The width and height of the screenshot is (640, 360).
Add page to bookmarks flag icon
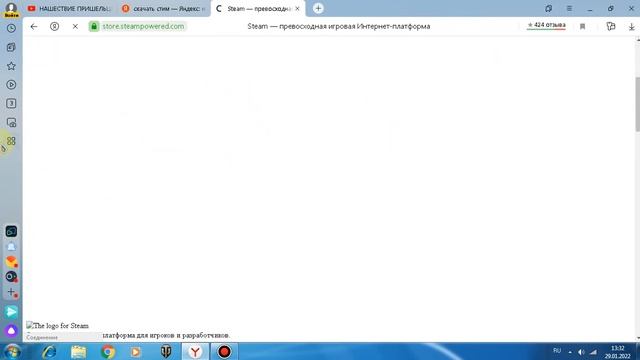582,27
